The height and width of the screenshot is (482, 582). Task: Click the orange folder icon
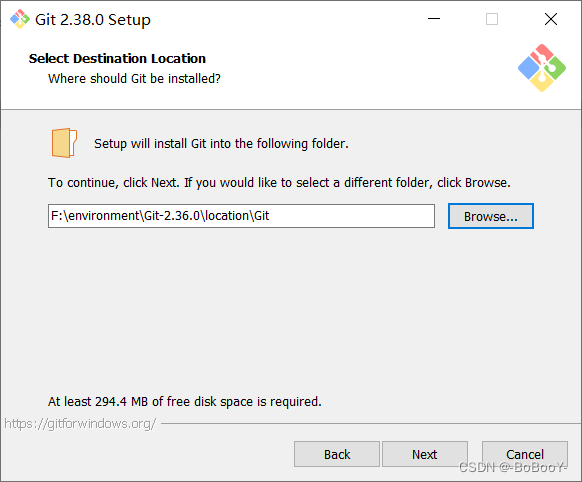[64, 143]
